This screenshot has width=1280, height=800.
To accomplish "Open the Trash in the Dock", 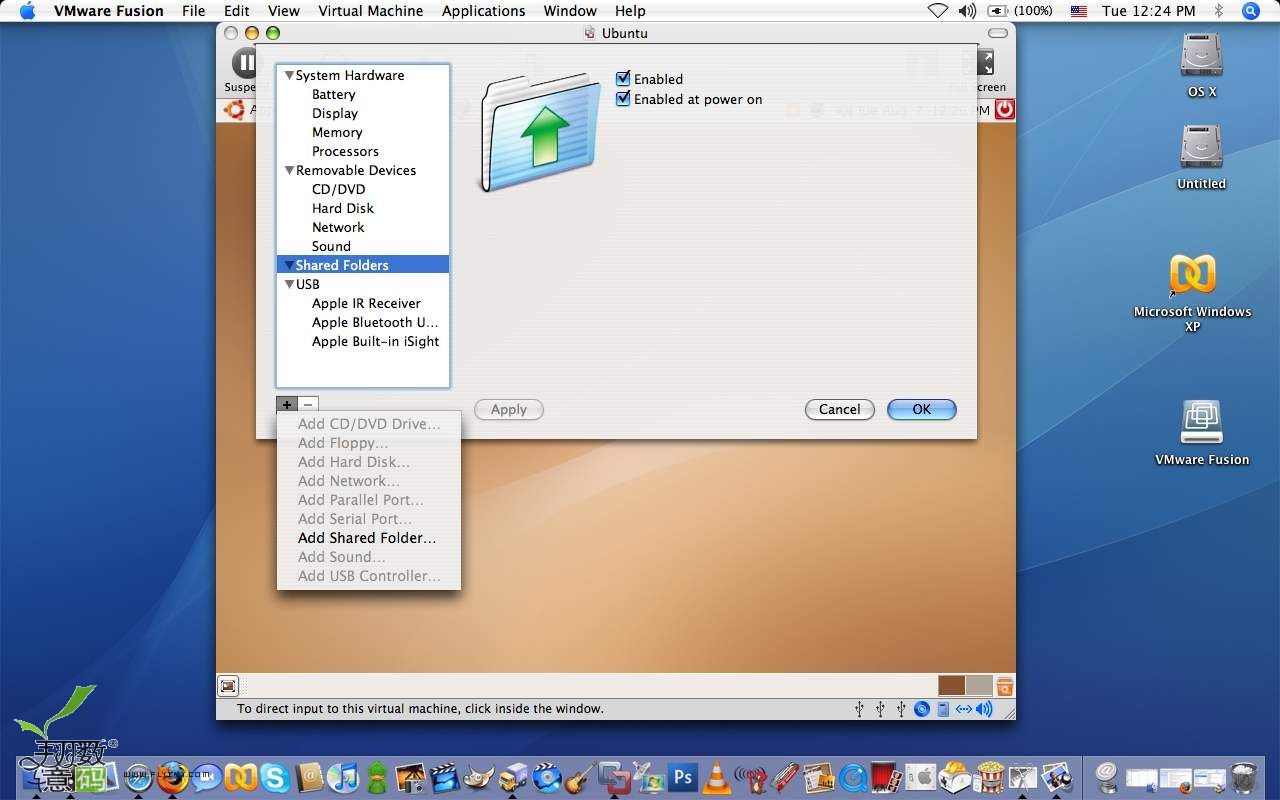I will click(1245, 778).
